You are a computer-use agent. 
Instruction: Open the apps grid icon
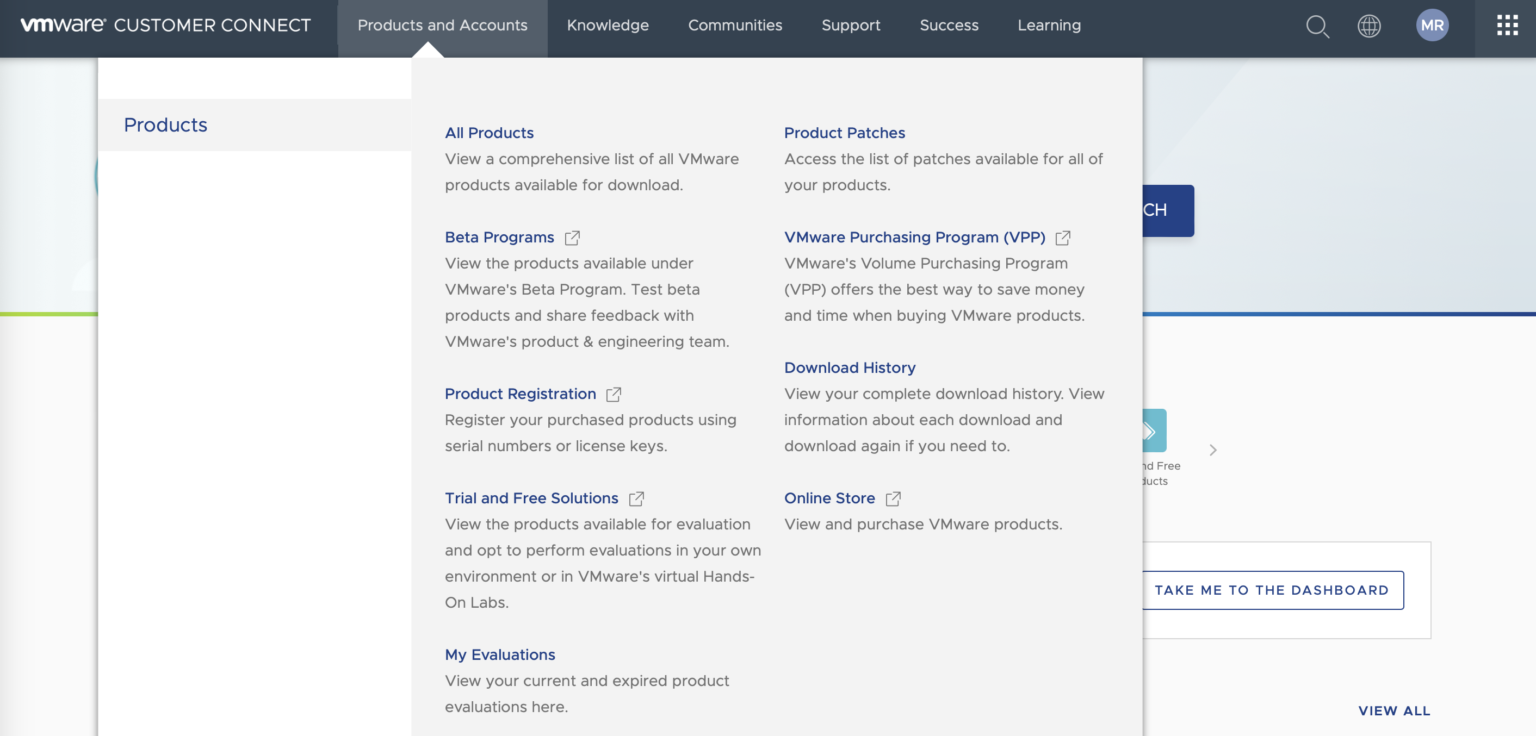pos(1507,26)
